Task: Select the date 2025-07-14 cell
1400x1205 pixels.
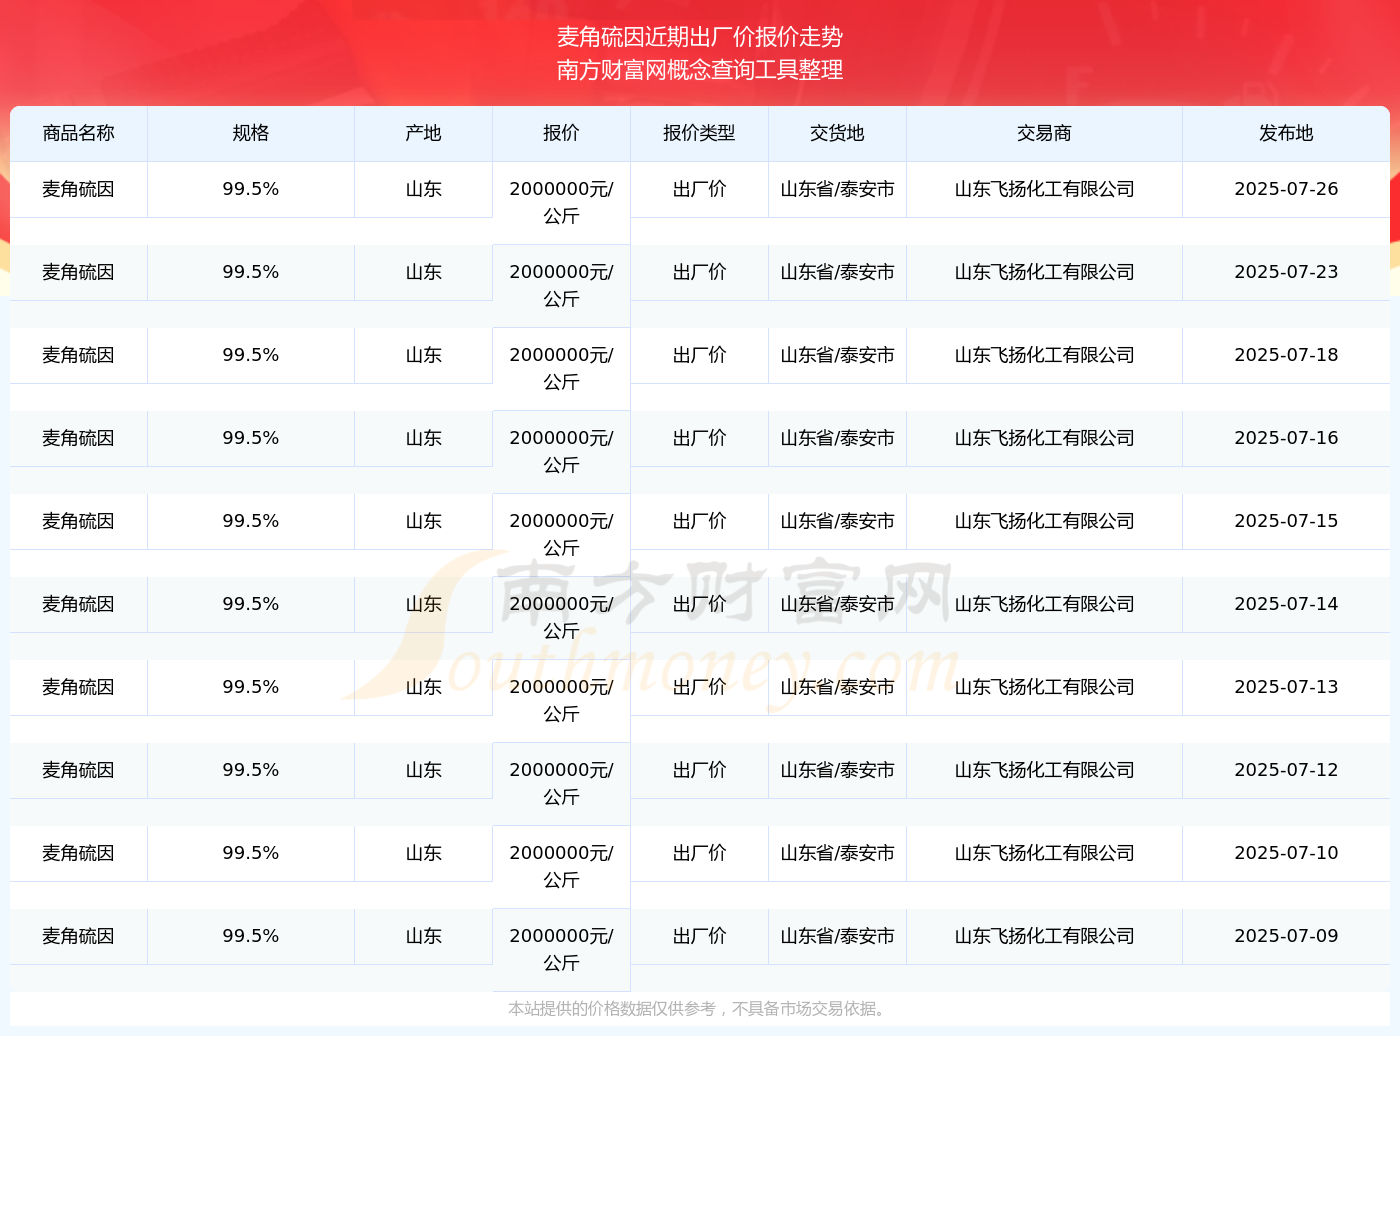Action: (x=1286, y=604)
